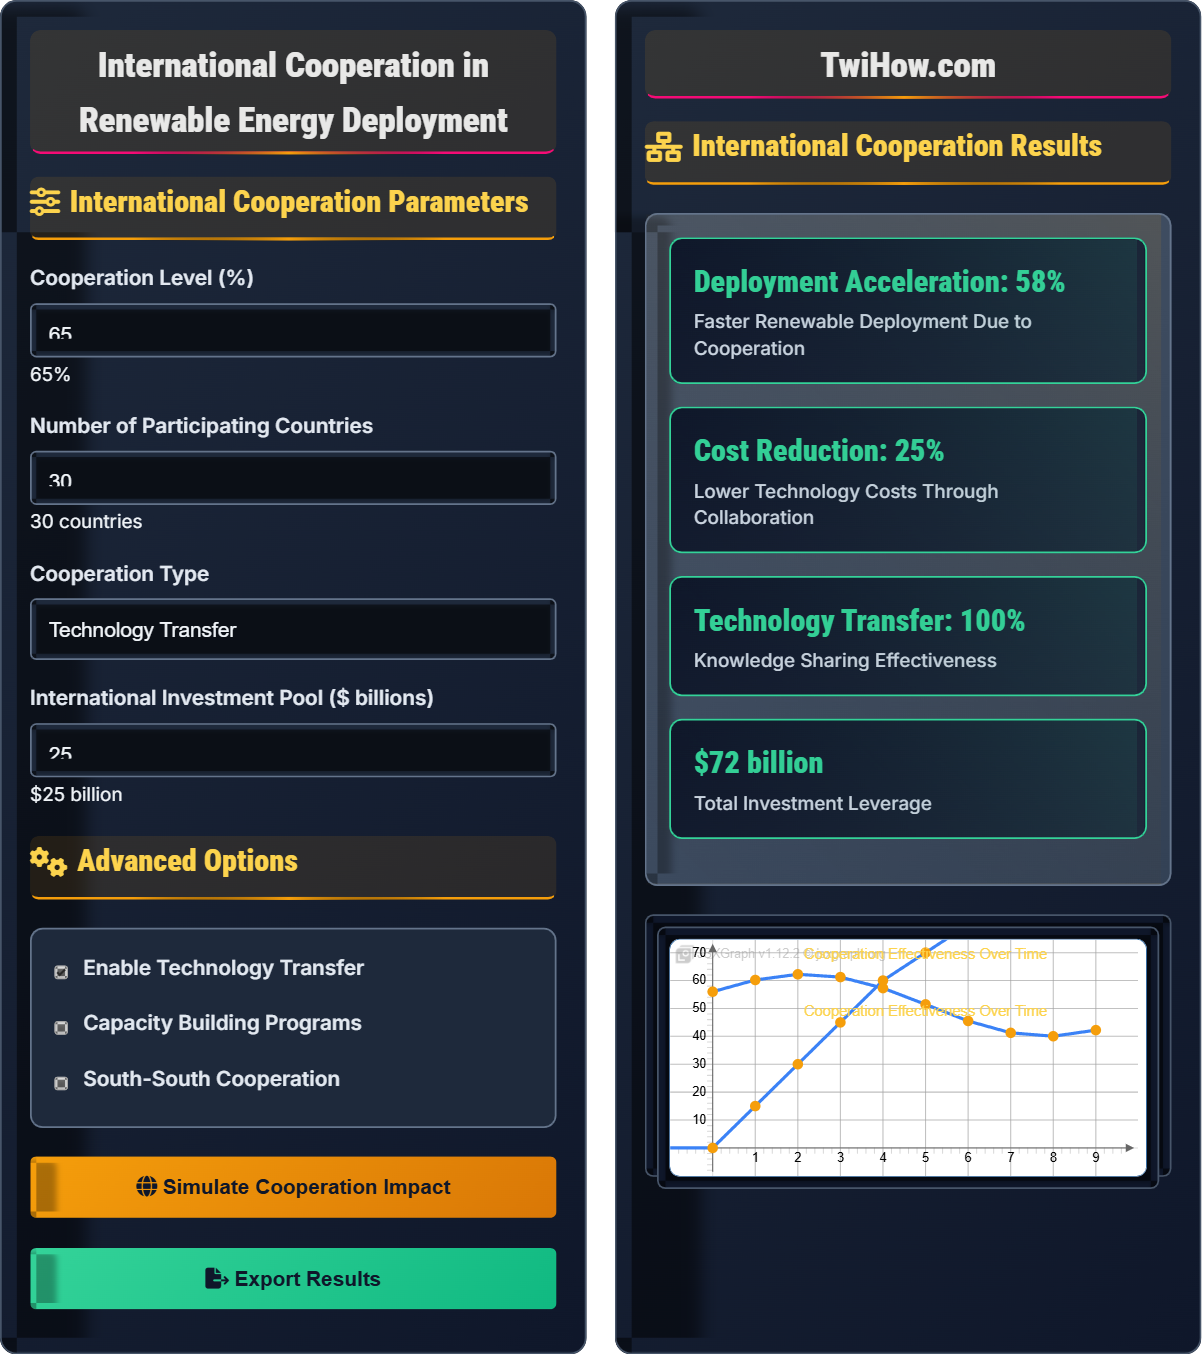The width and height of the screenshot is (1202, 1354).
Task: Click the Cooperation Level input field
Action: (293, 331)
